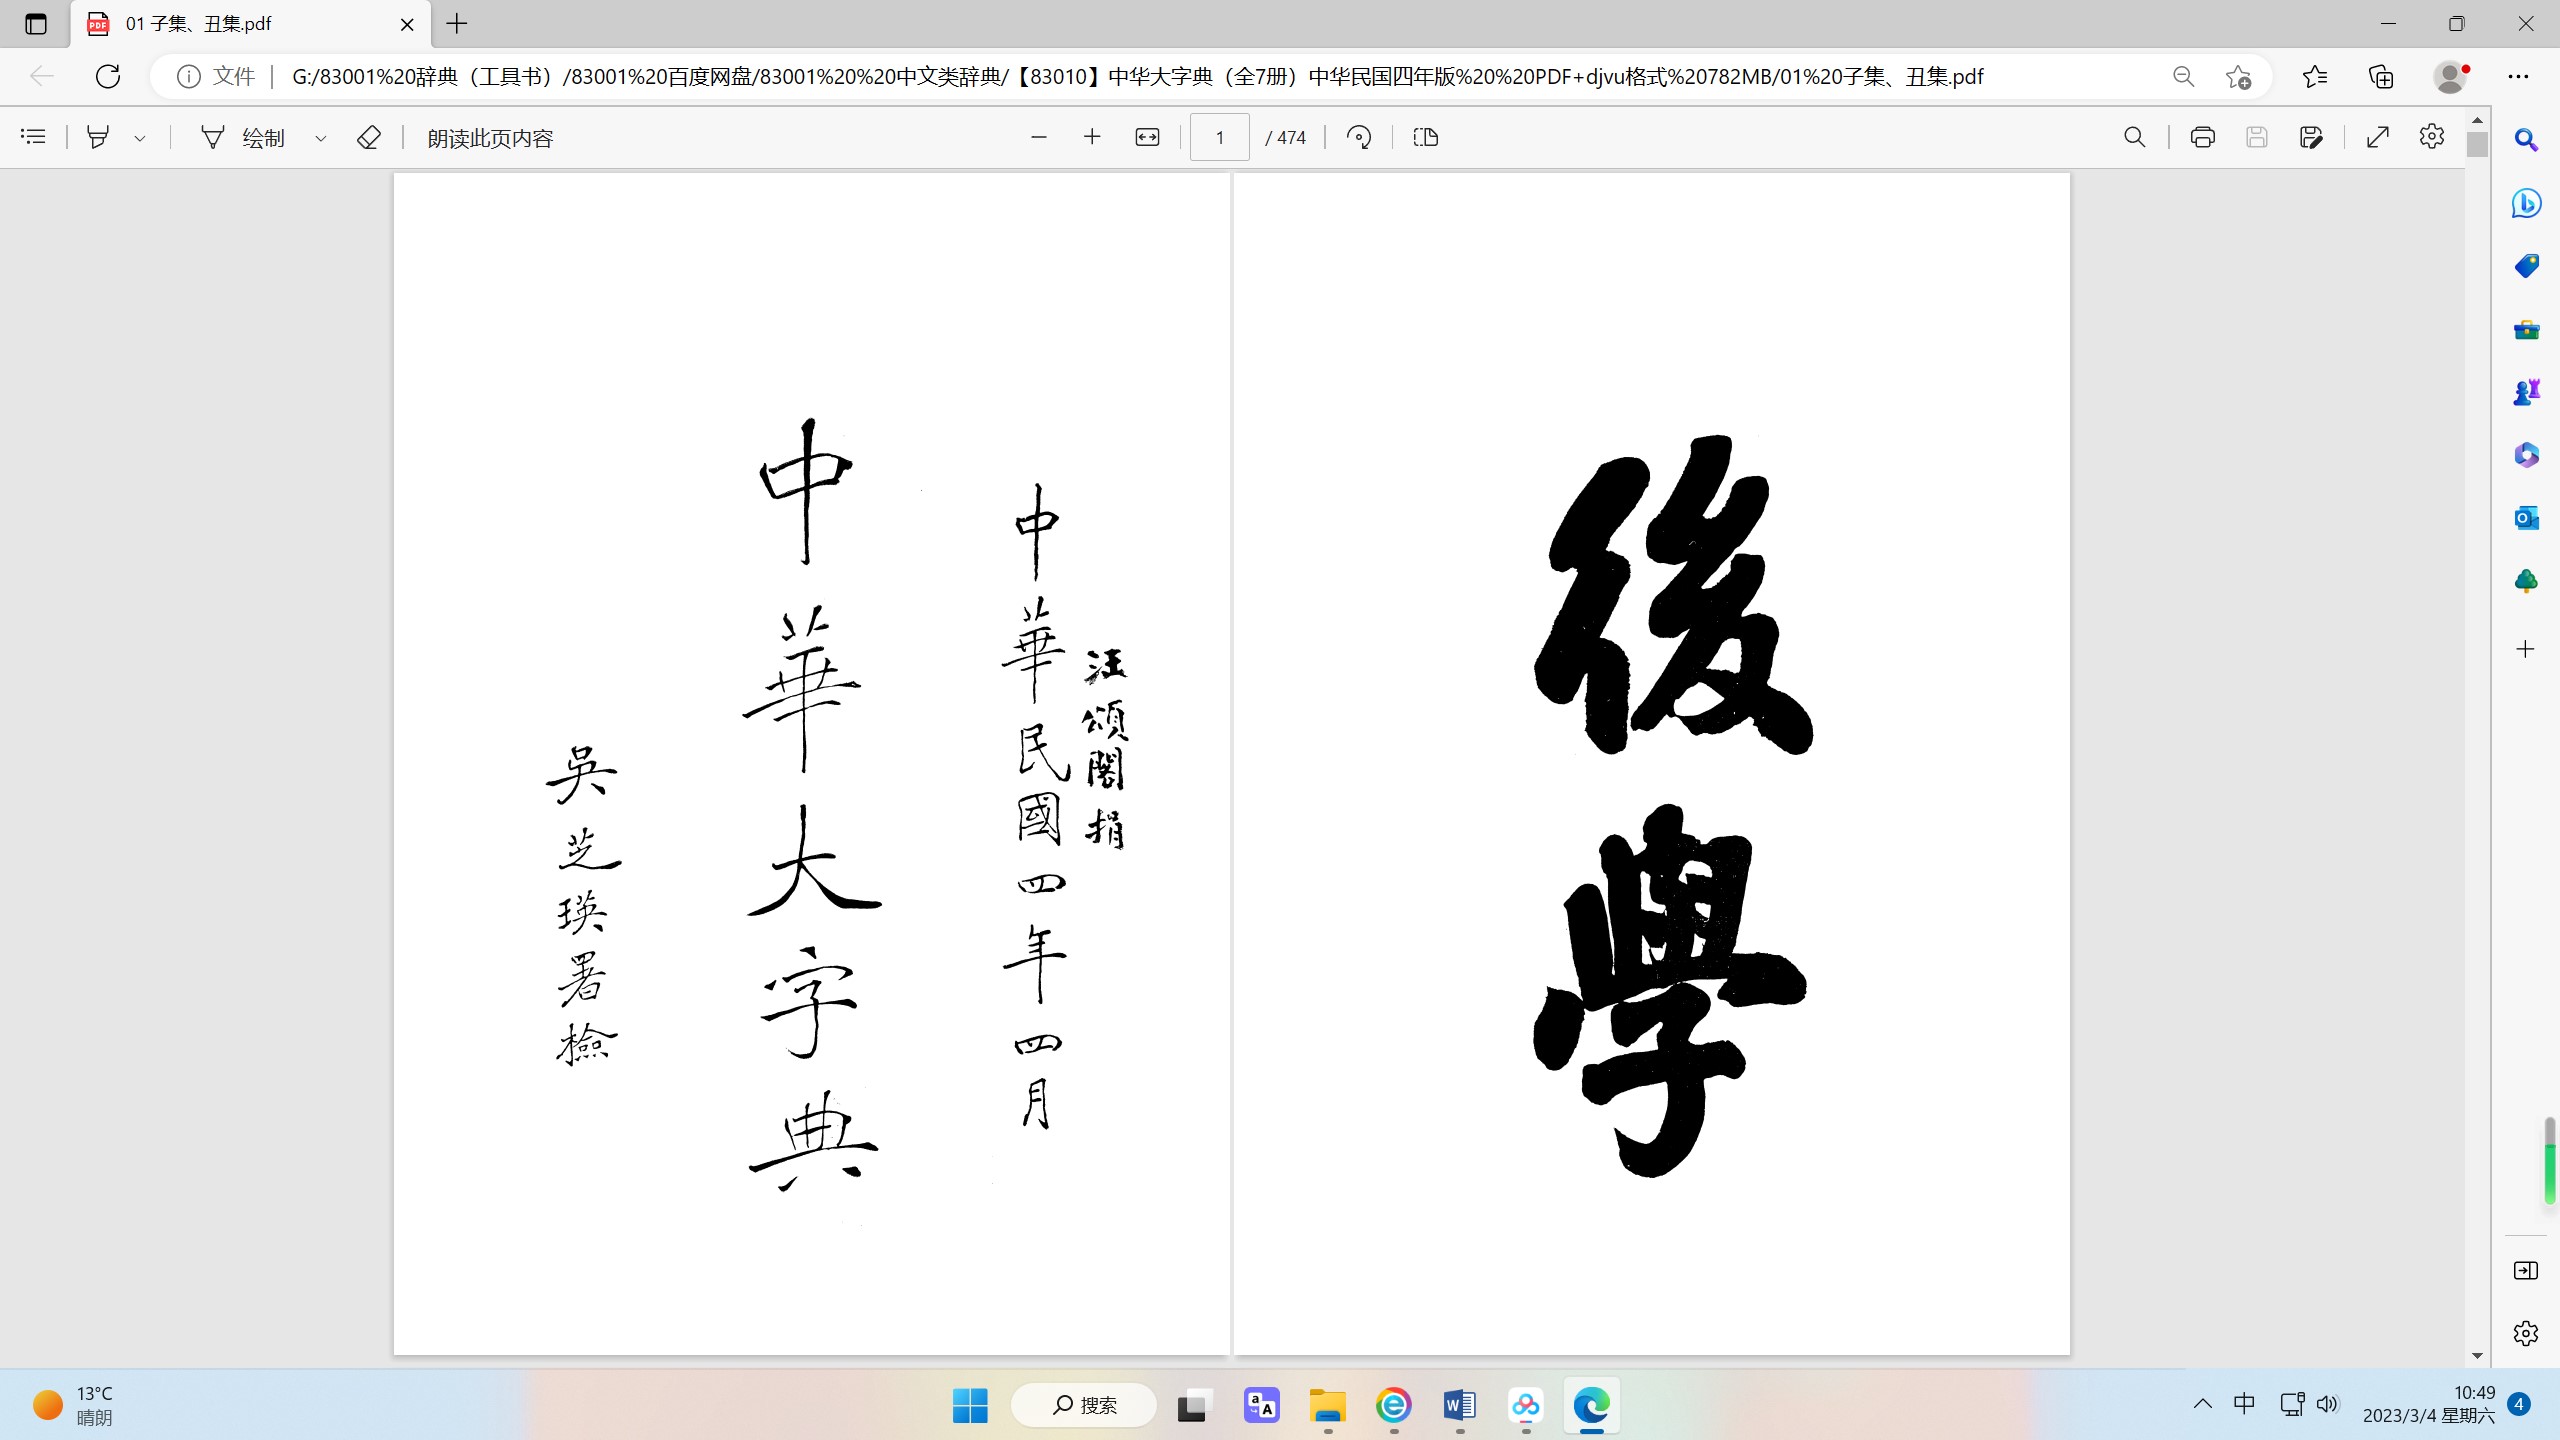Add a sidebar app with plus
This screenshot has width=2560, height=1440.
click(2526, 649)
